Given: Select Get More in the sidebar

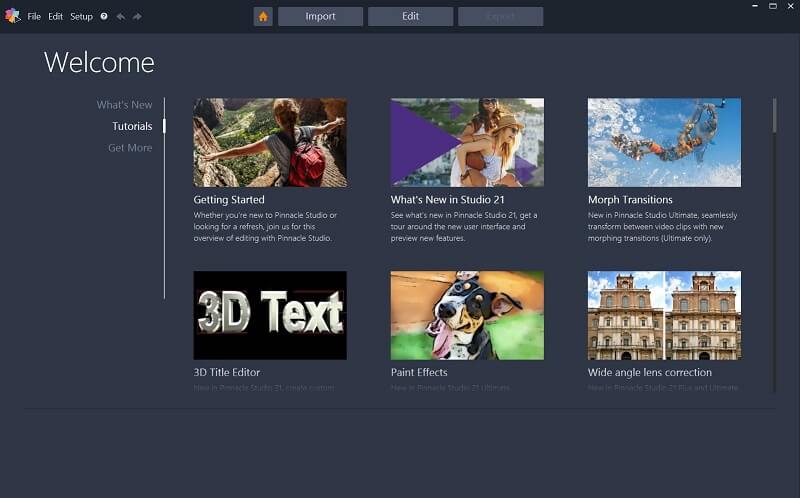Looking at the screenshot, I should point(130,148).
